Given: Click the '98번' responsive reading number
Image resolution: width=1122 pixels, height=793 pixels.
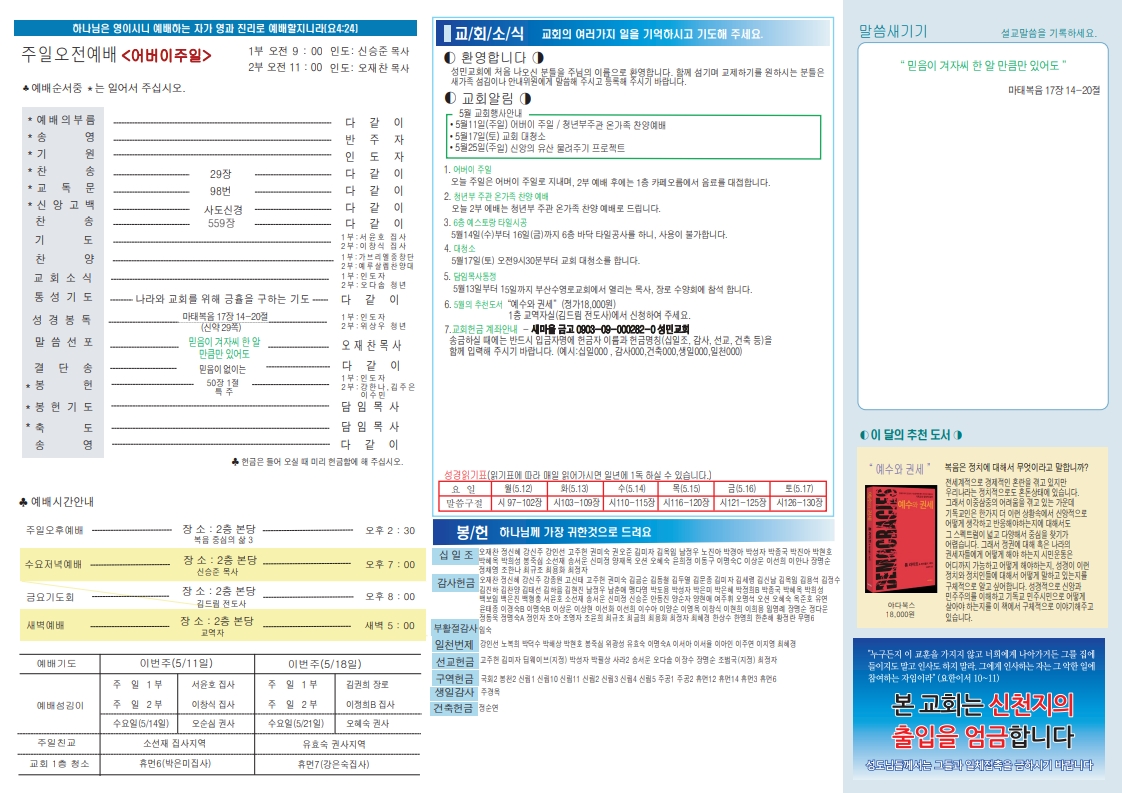Looking at the screenshot, I should [x=220, y=191].
